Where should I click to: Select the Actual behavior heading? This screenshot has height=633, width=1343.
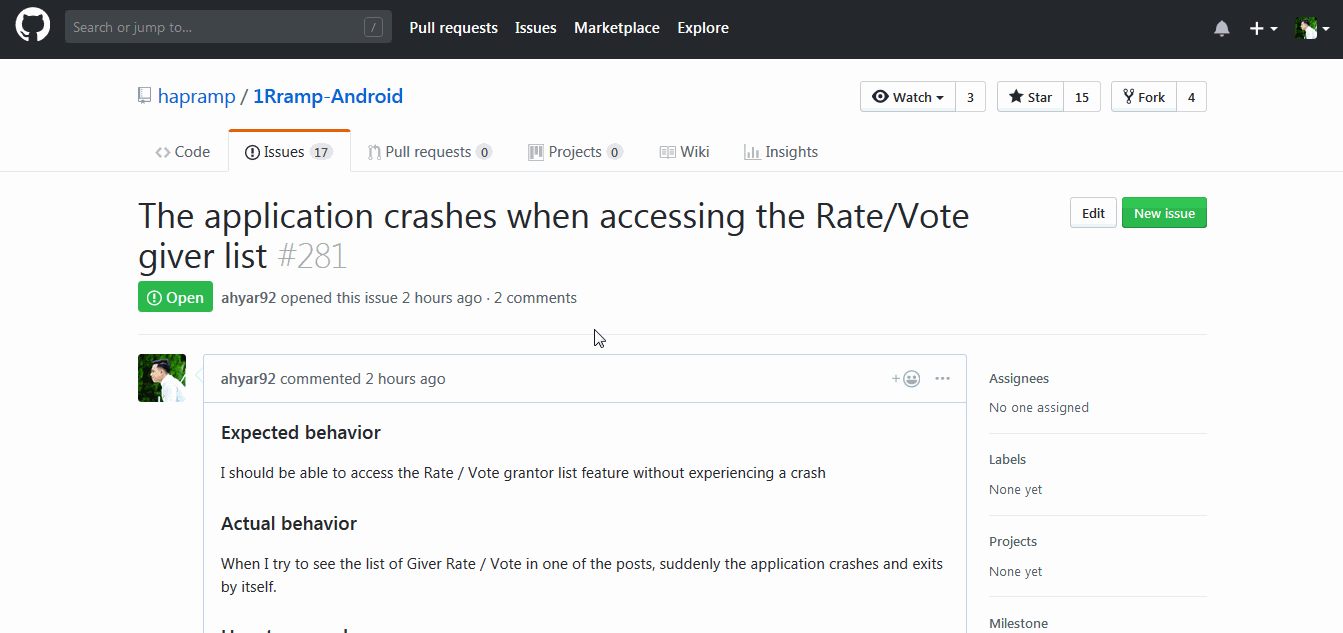tap(289, 524)
